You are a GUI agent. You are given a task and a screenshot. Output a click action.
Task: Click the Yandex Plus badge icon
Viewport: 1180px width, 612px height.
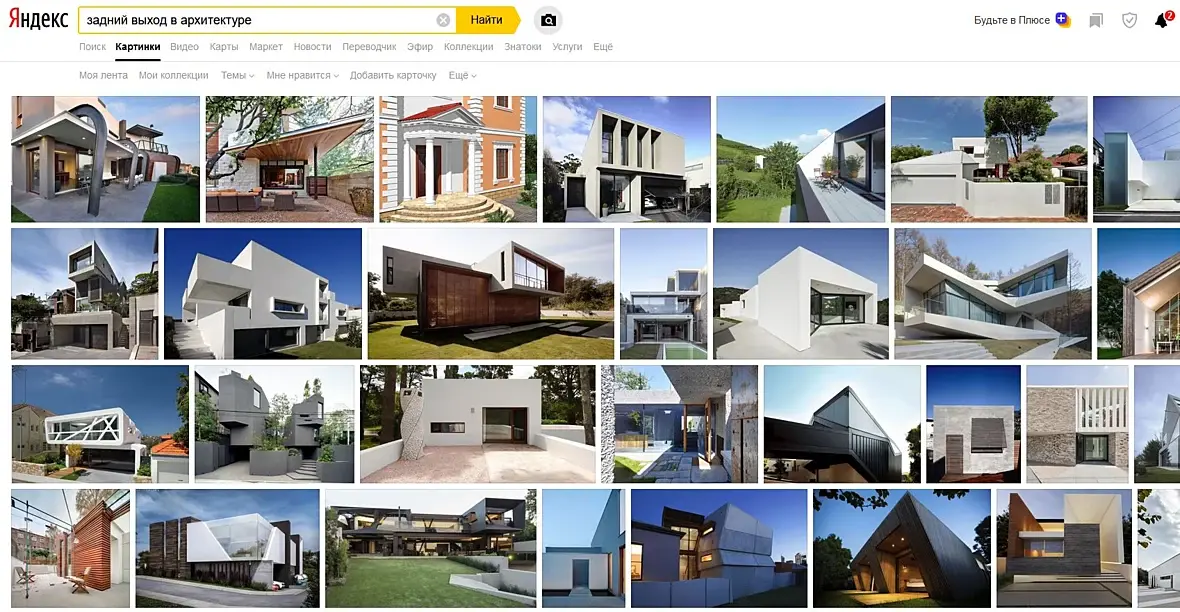[1063, 20]
